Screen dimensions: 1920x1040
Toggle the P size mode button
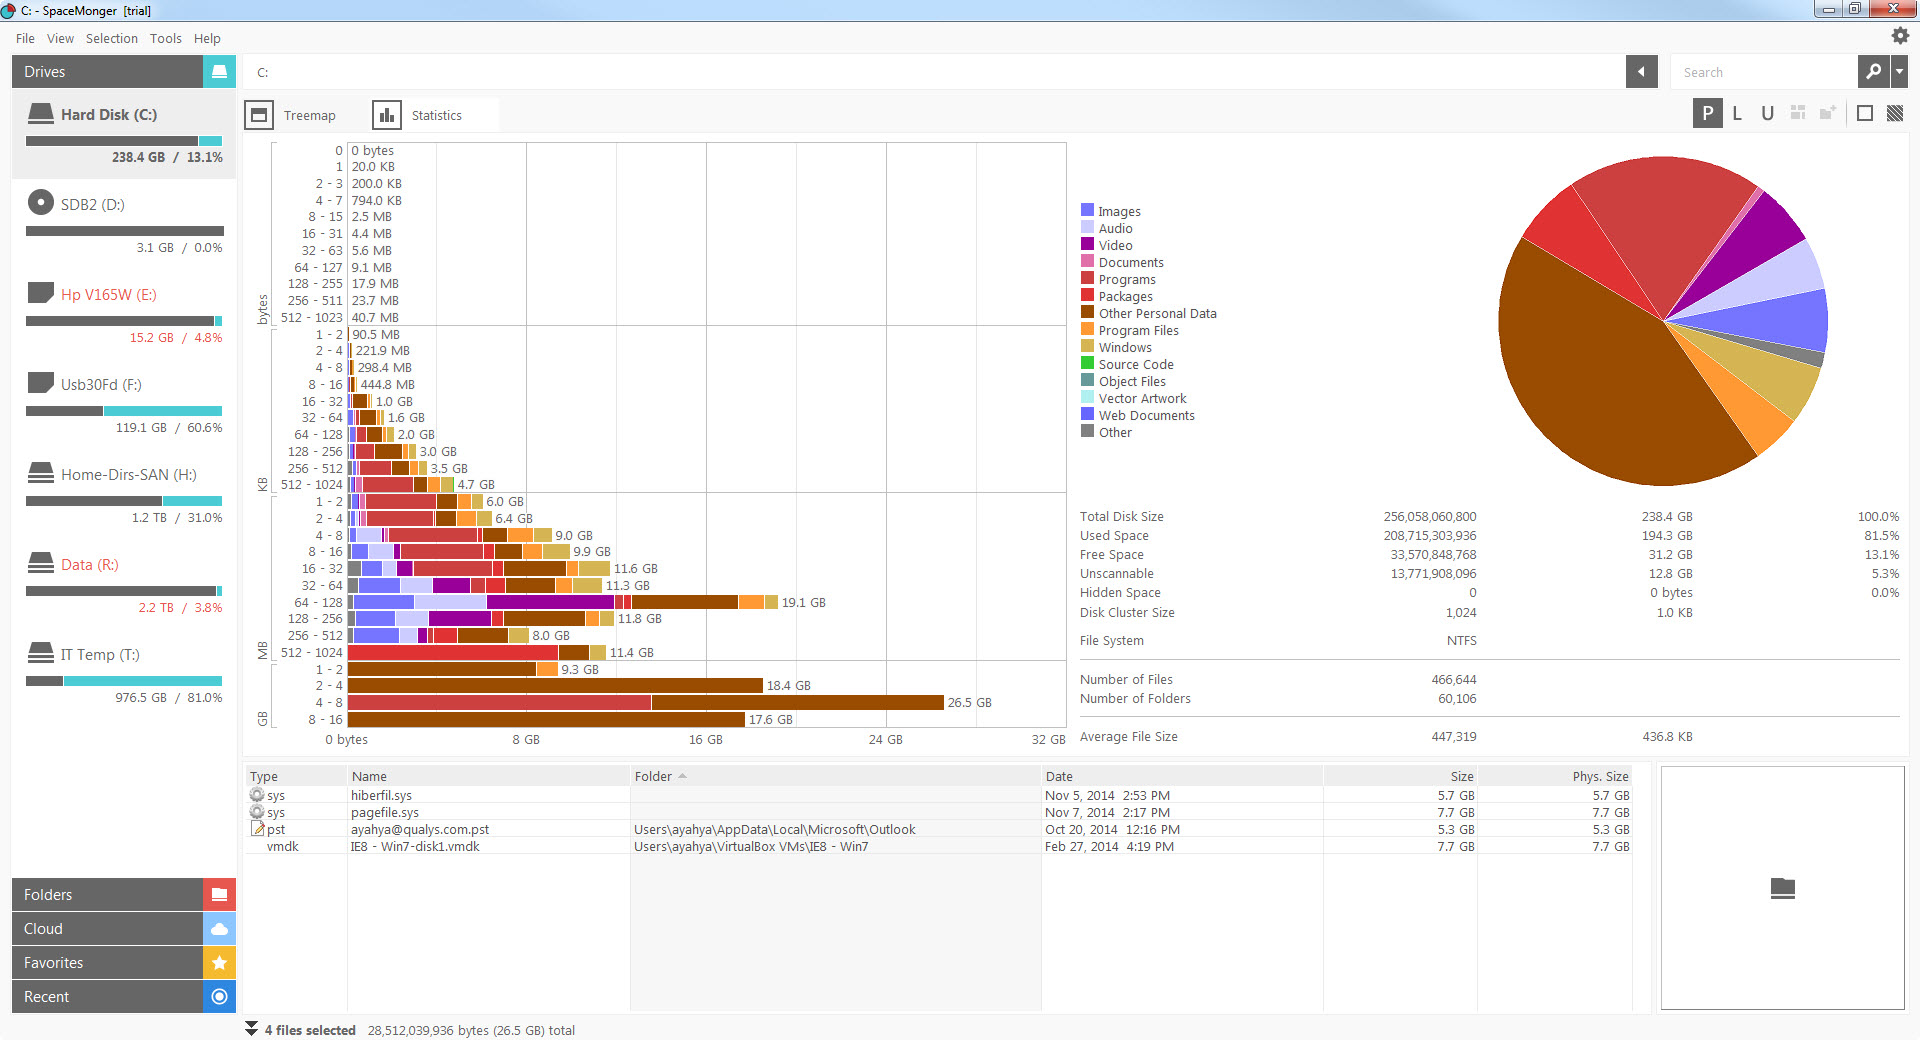point(1707,114)
